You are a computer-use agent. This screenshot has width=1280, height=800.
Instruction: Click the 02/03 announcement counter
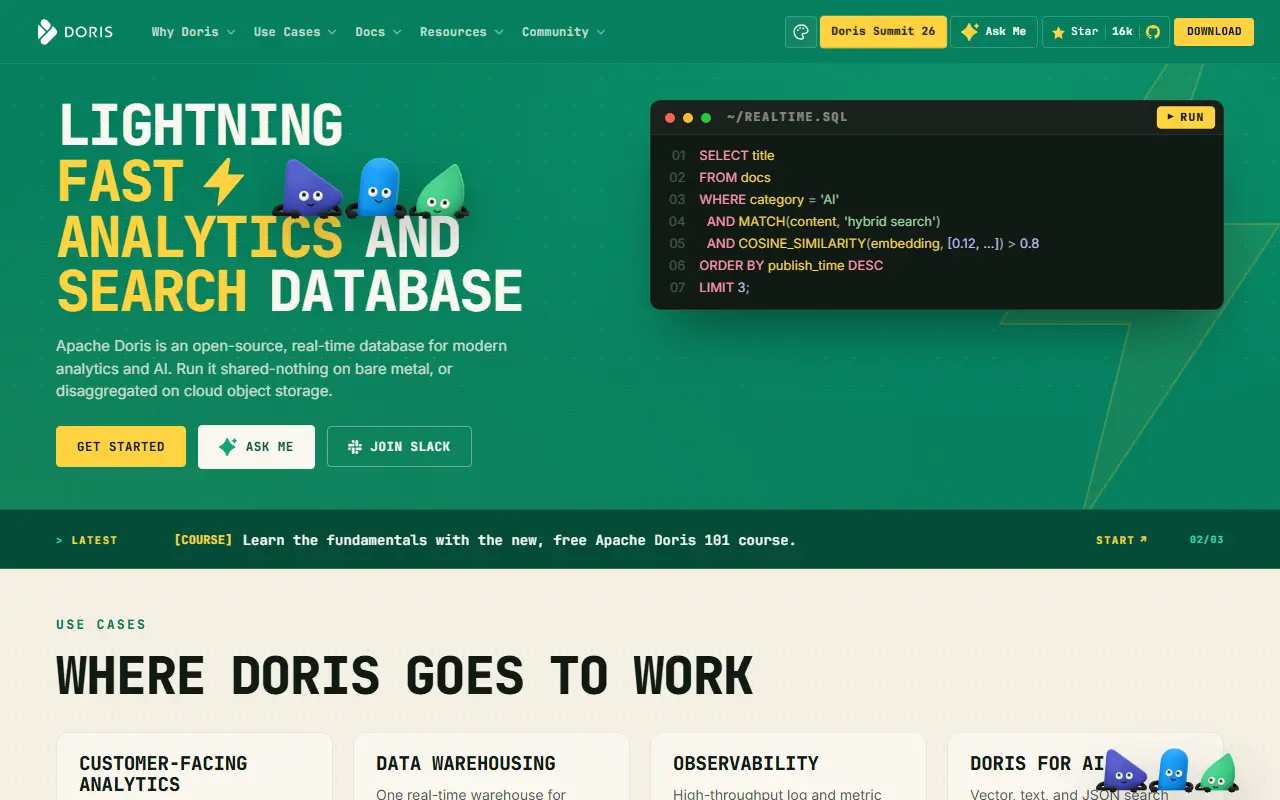click(x=1206, y=540)
